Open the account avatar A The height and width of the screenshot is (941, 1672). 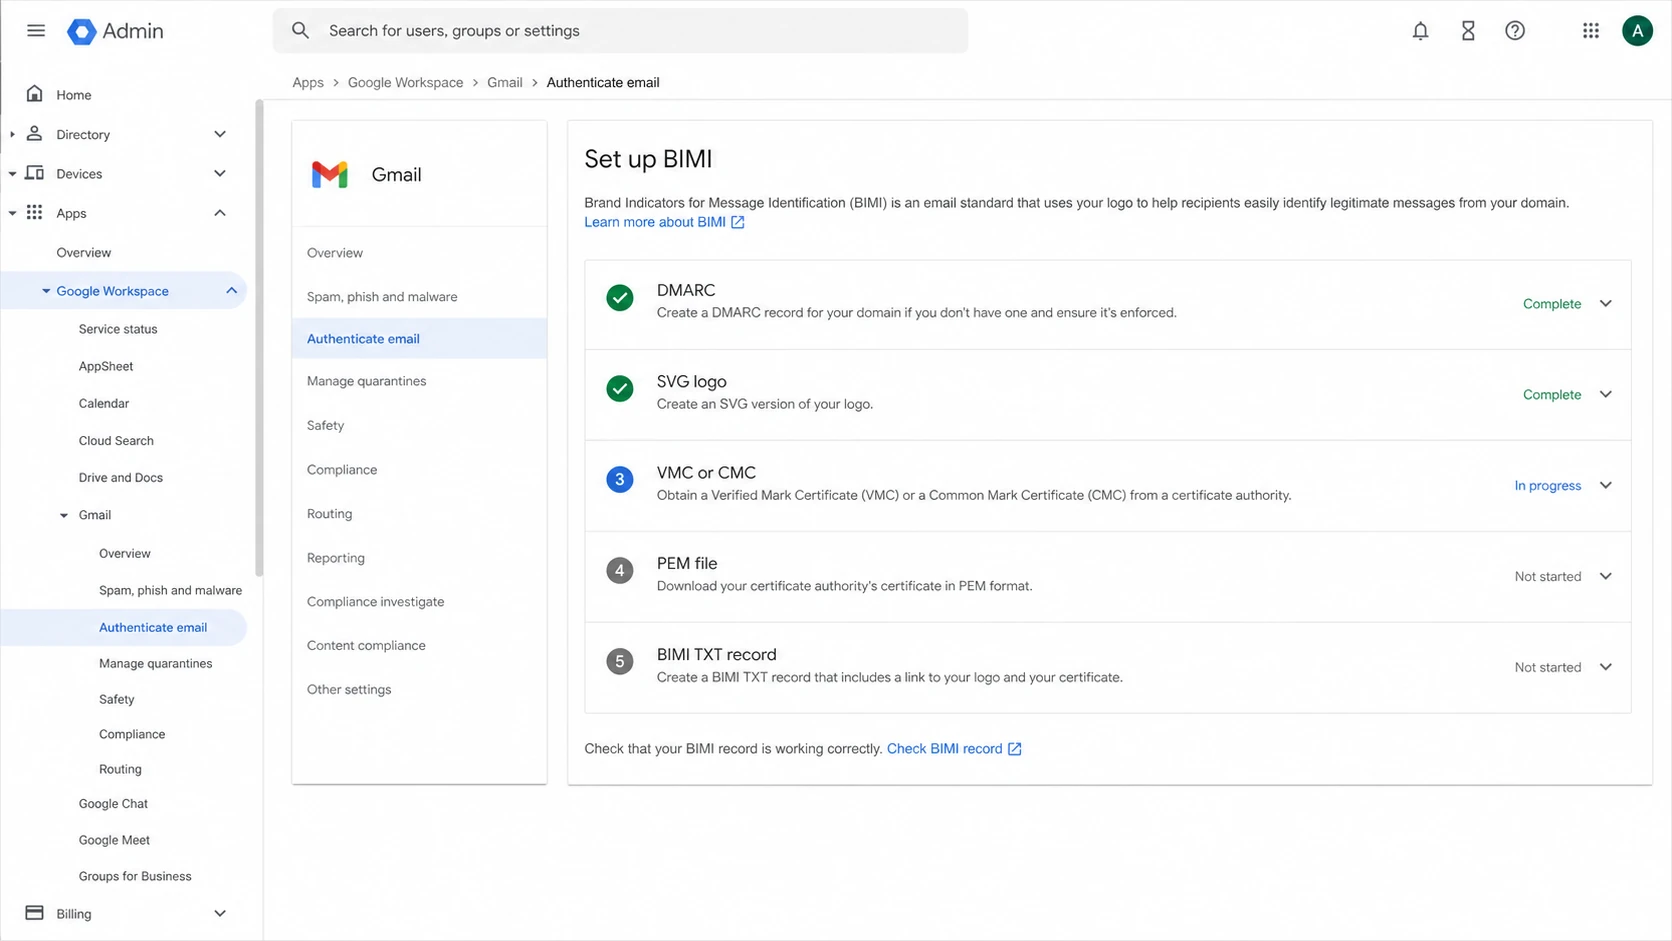(1637, 31)
